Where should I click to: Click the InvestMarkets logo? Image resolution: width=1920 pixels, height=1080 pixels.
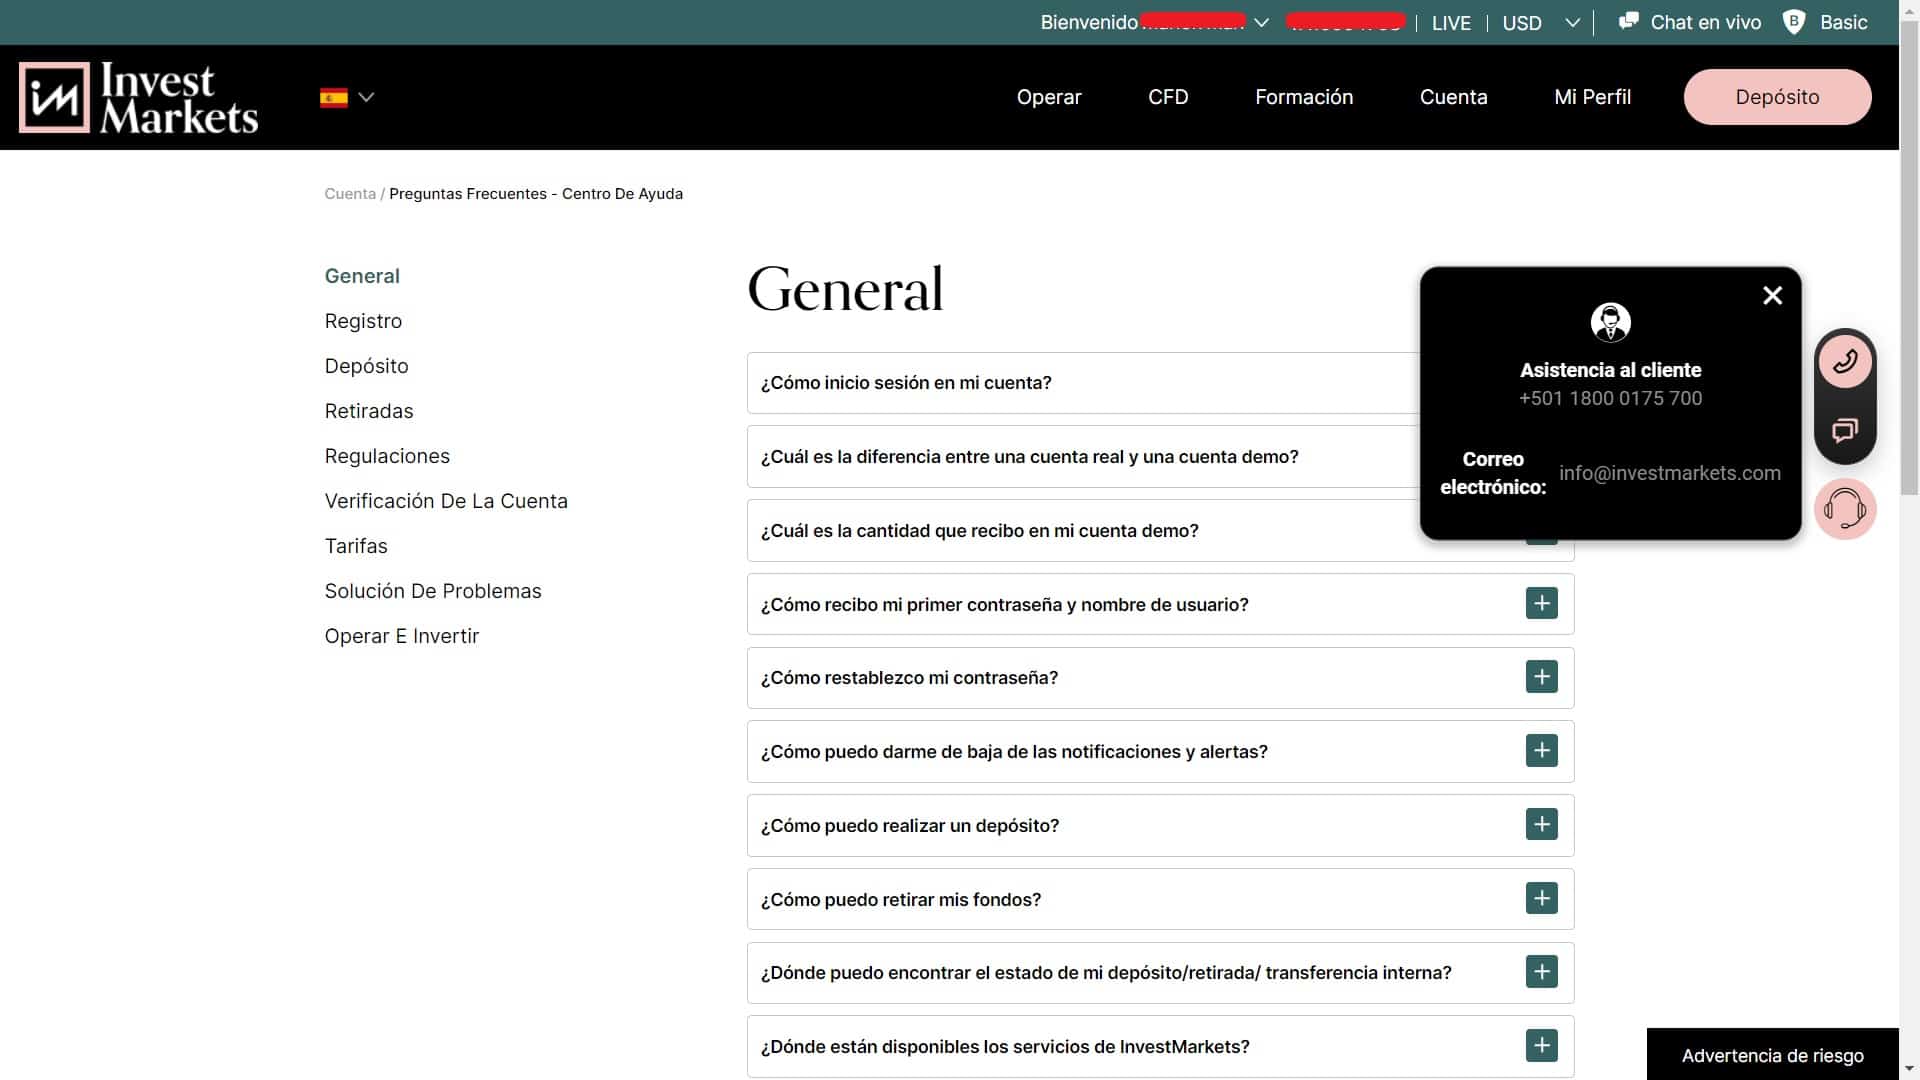coord(138,97)
